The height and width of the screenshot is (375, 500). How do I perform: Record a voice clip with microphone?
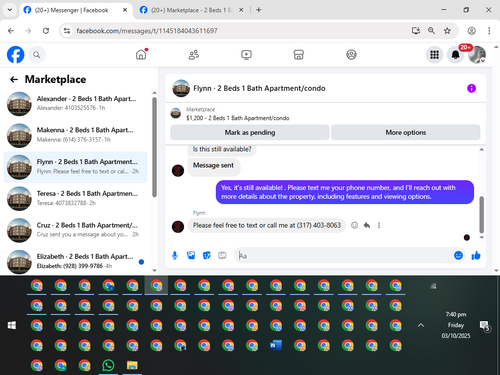(175, 256)
